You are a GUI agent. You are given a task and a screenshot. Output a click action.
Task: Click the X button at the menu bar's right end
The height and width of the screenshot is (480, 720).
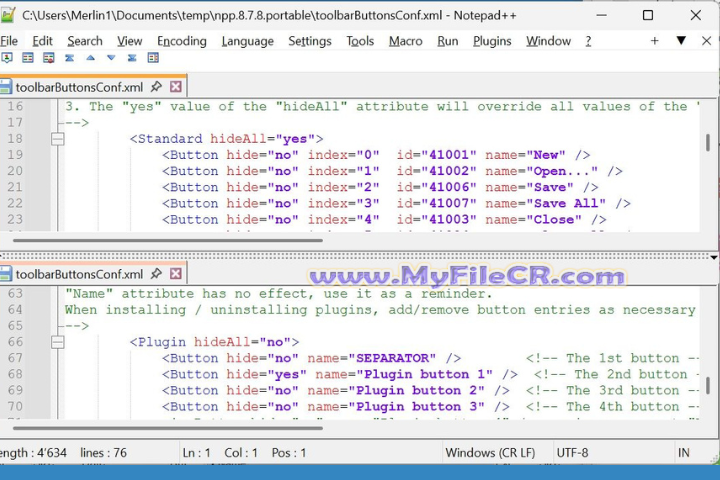pyautogui.click(x=706, y=41)
